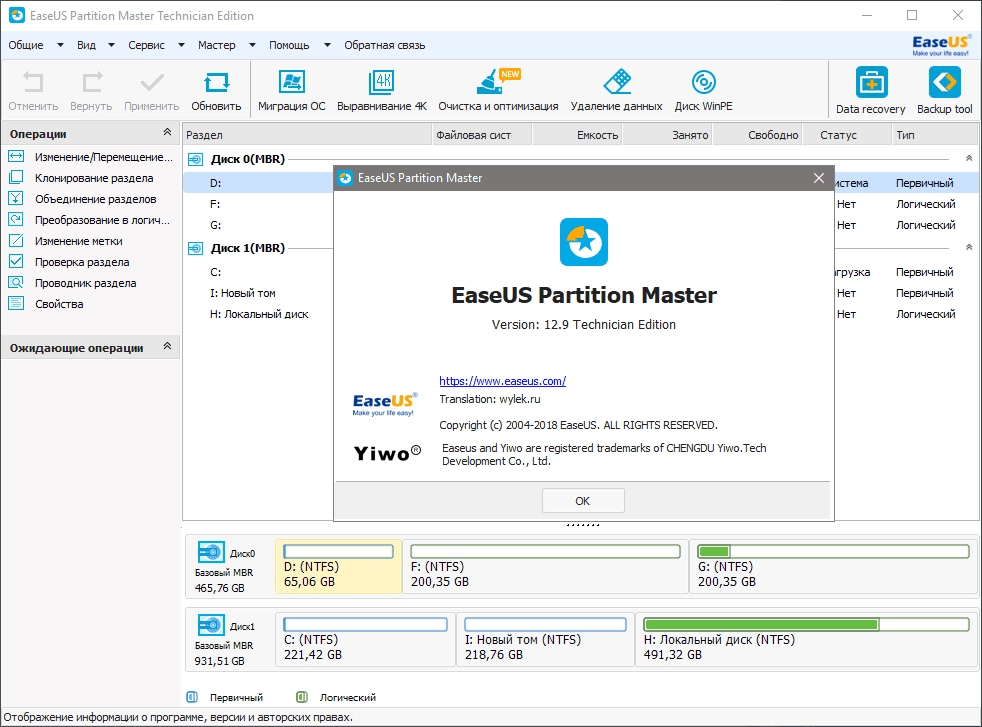Open the Сервис menu

[147, 45]
